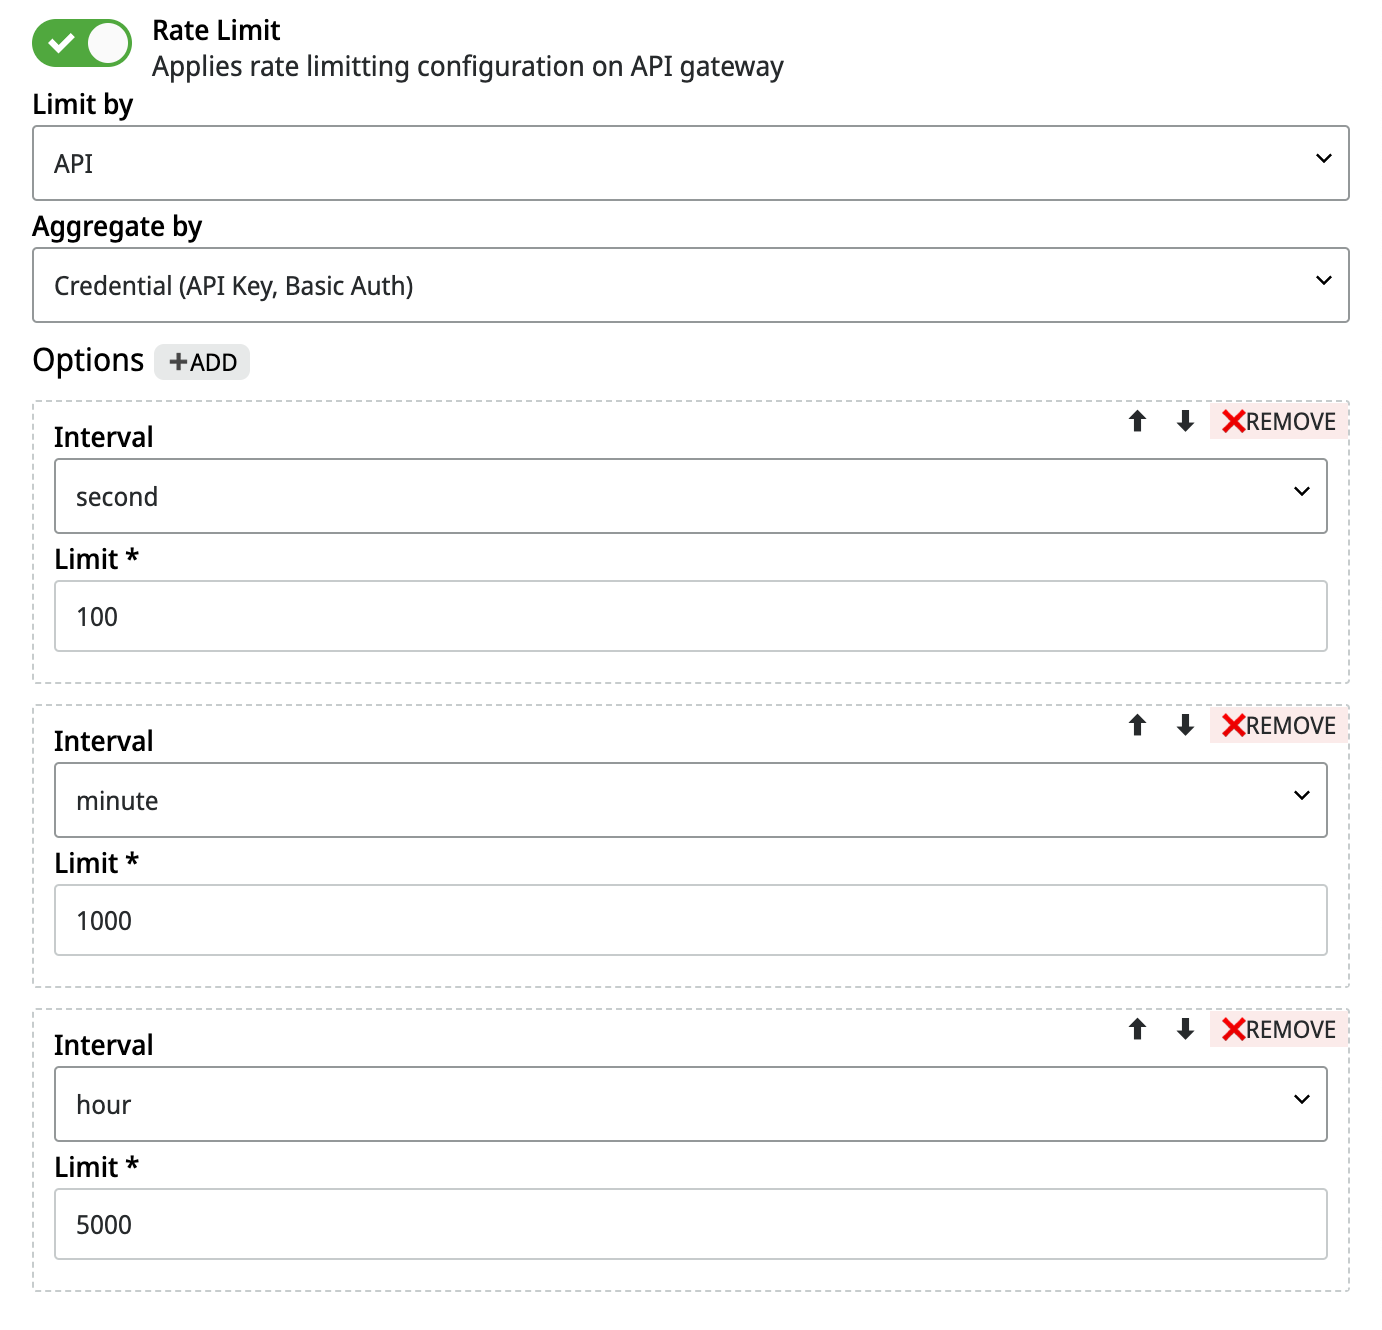The height and width of the screenshot is (1330, 1382).
Task: Click the Rate Limit label text
Action: 216,30
